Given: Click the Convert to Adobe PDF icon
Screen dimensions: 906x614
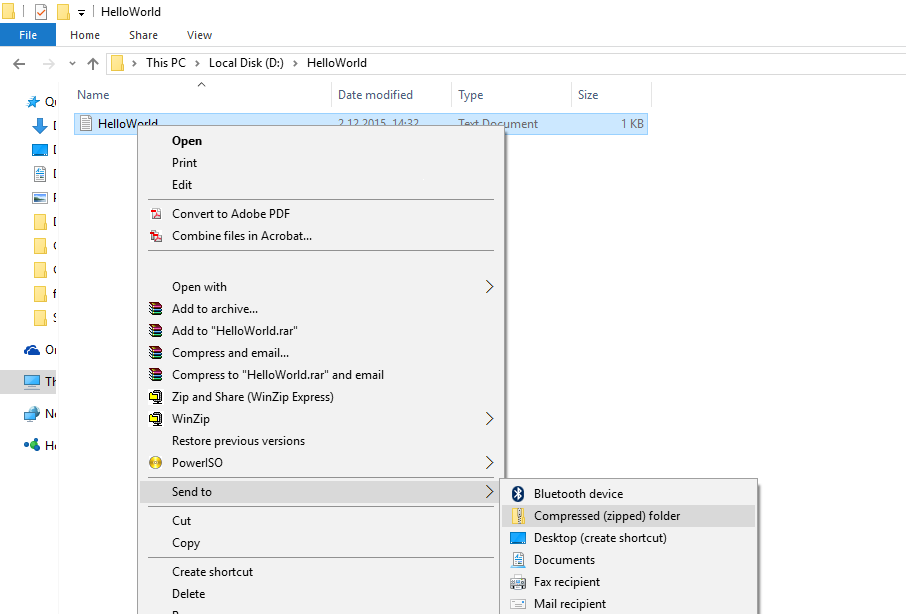Looking at the screenshot, I should (156, 214).
